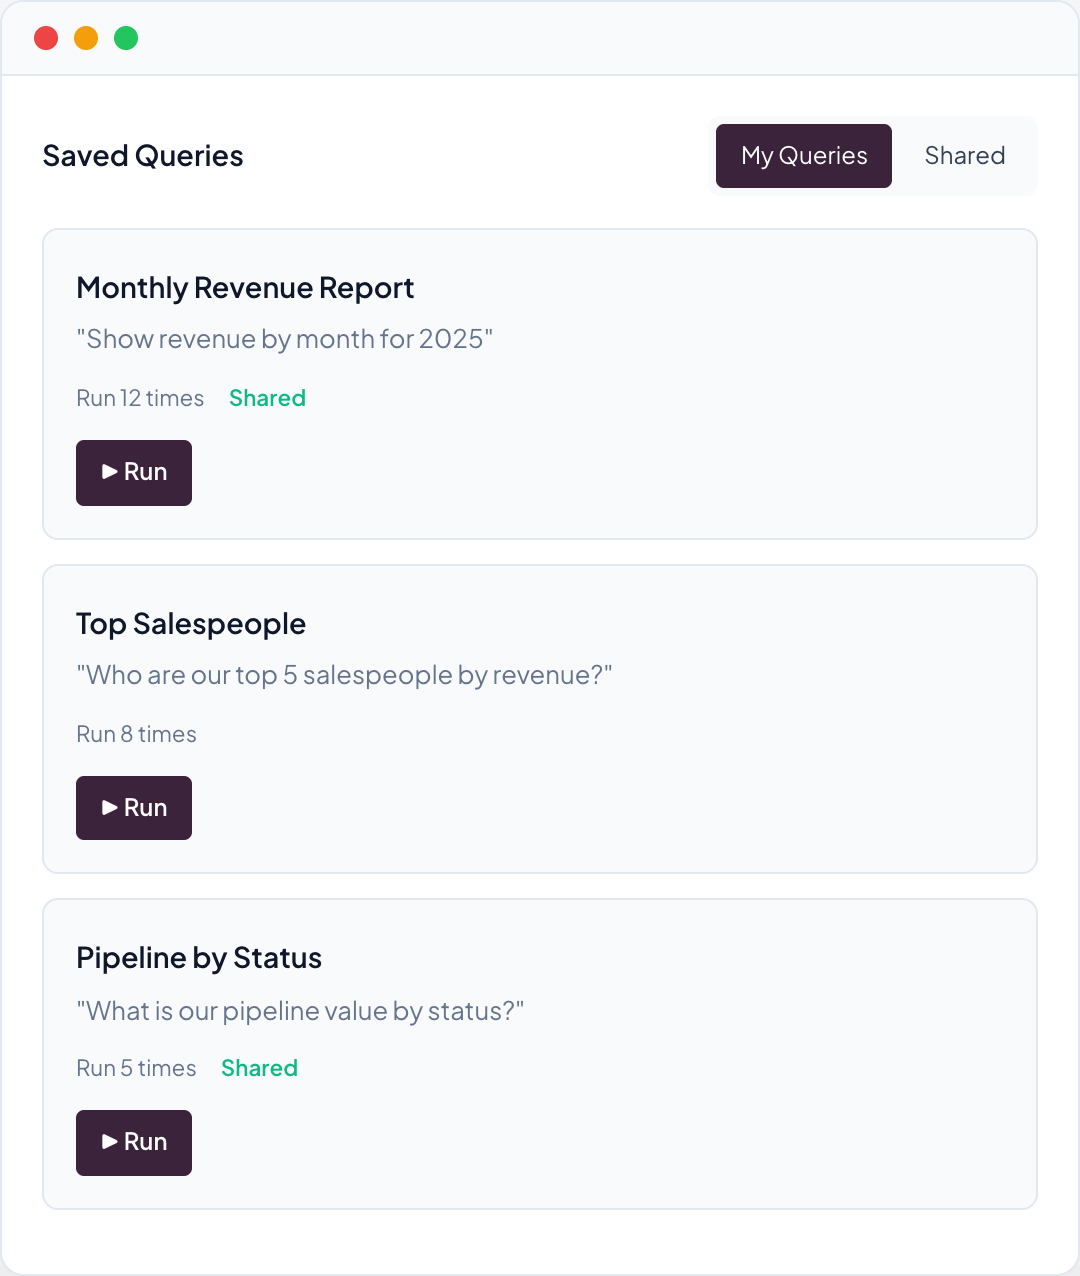Open the Monthly Revenue Report card
The width and height of the screenshot is (1080, 1276).
click(540, 287)
